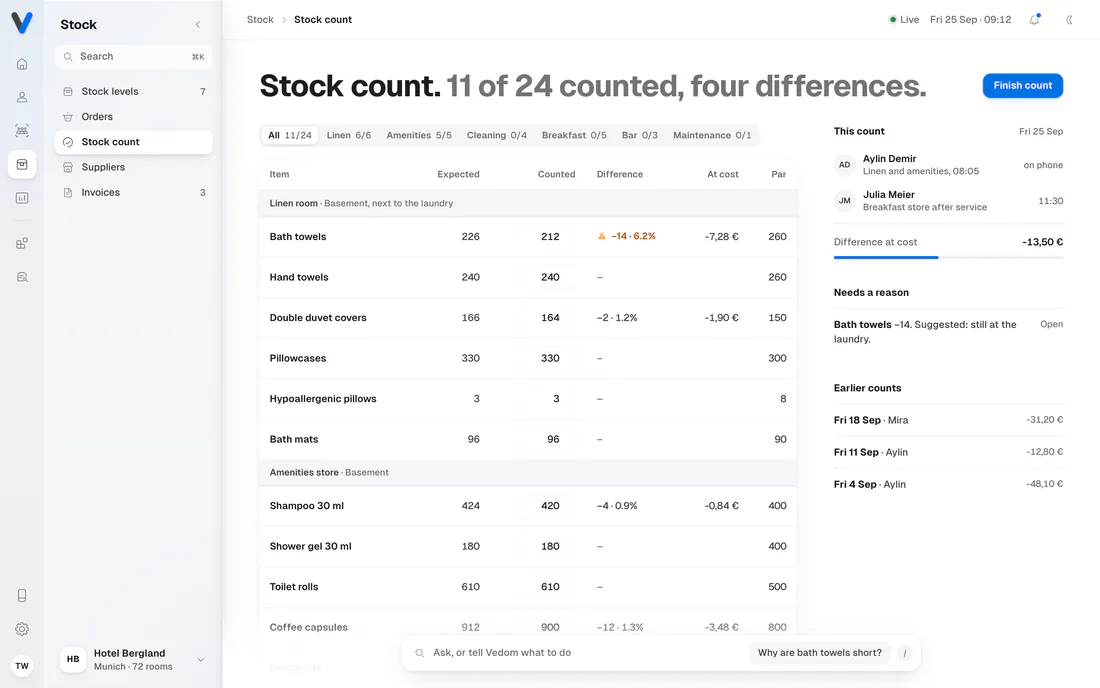Screen dimensions: 1100x688
Task: Select the All 11/24 tab
Action: point(290,135)
